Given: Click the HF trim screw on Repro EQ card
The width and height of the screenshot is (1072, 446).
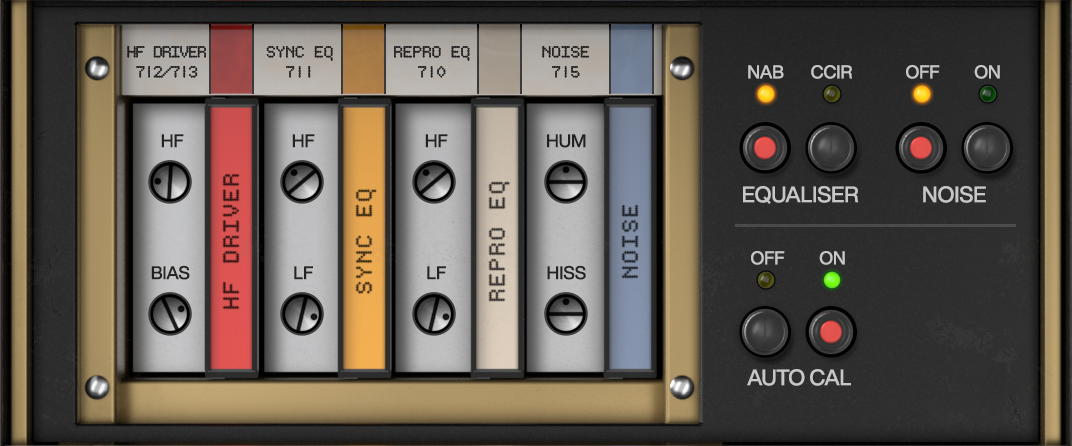Looking at the screenshot, I should [434, 182].
